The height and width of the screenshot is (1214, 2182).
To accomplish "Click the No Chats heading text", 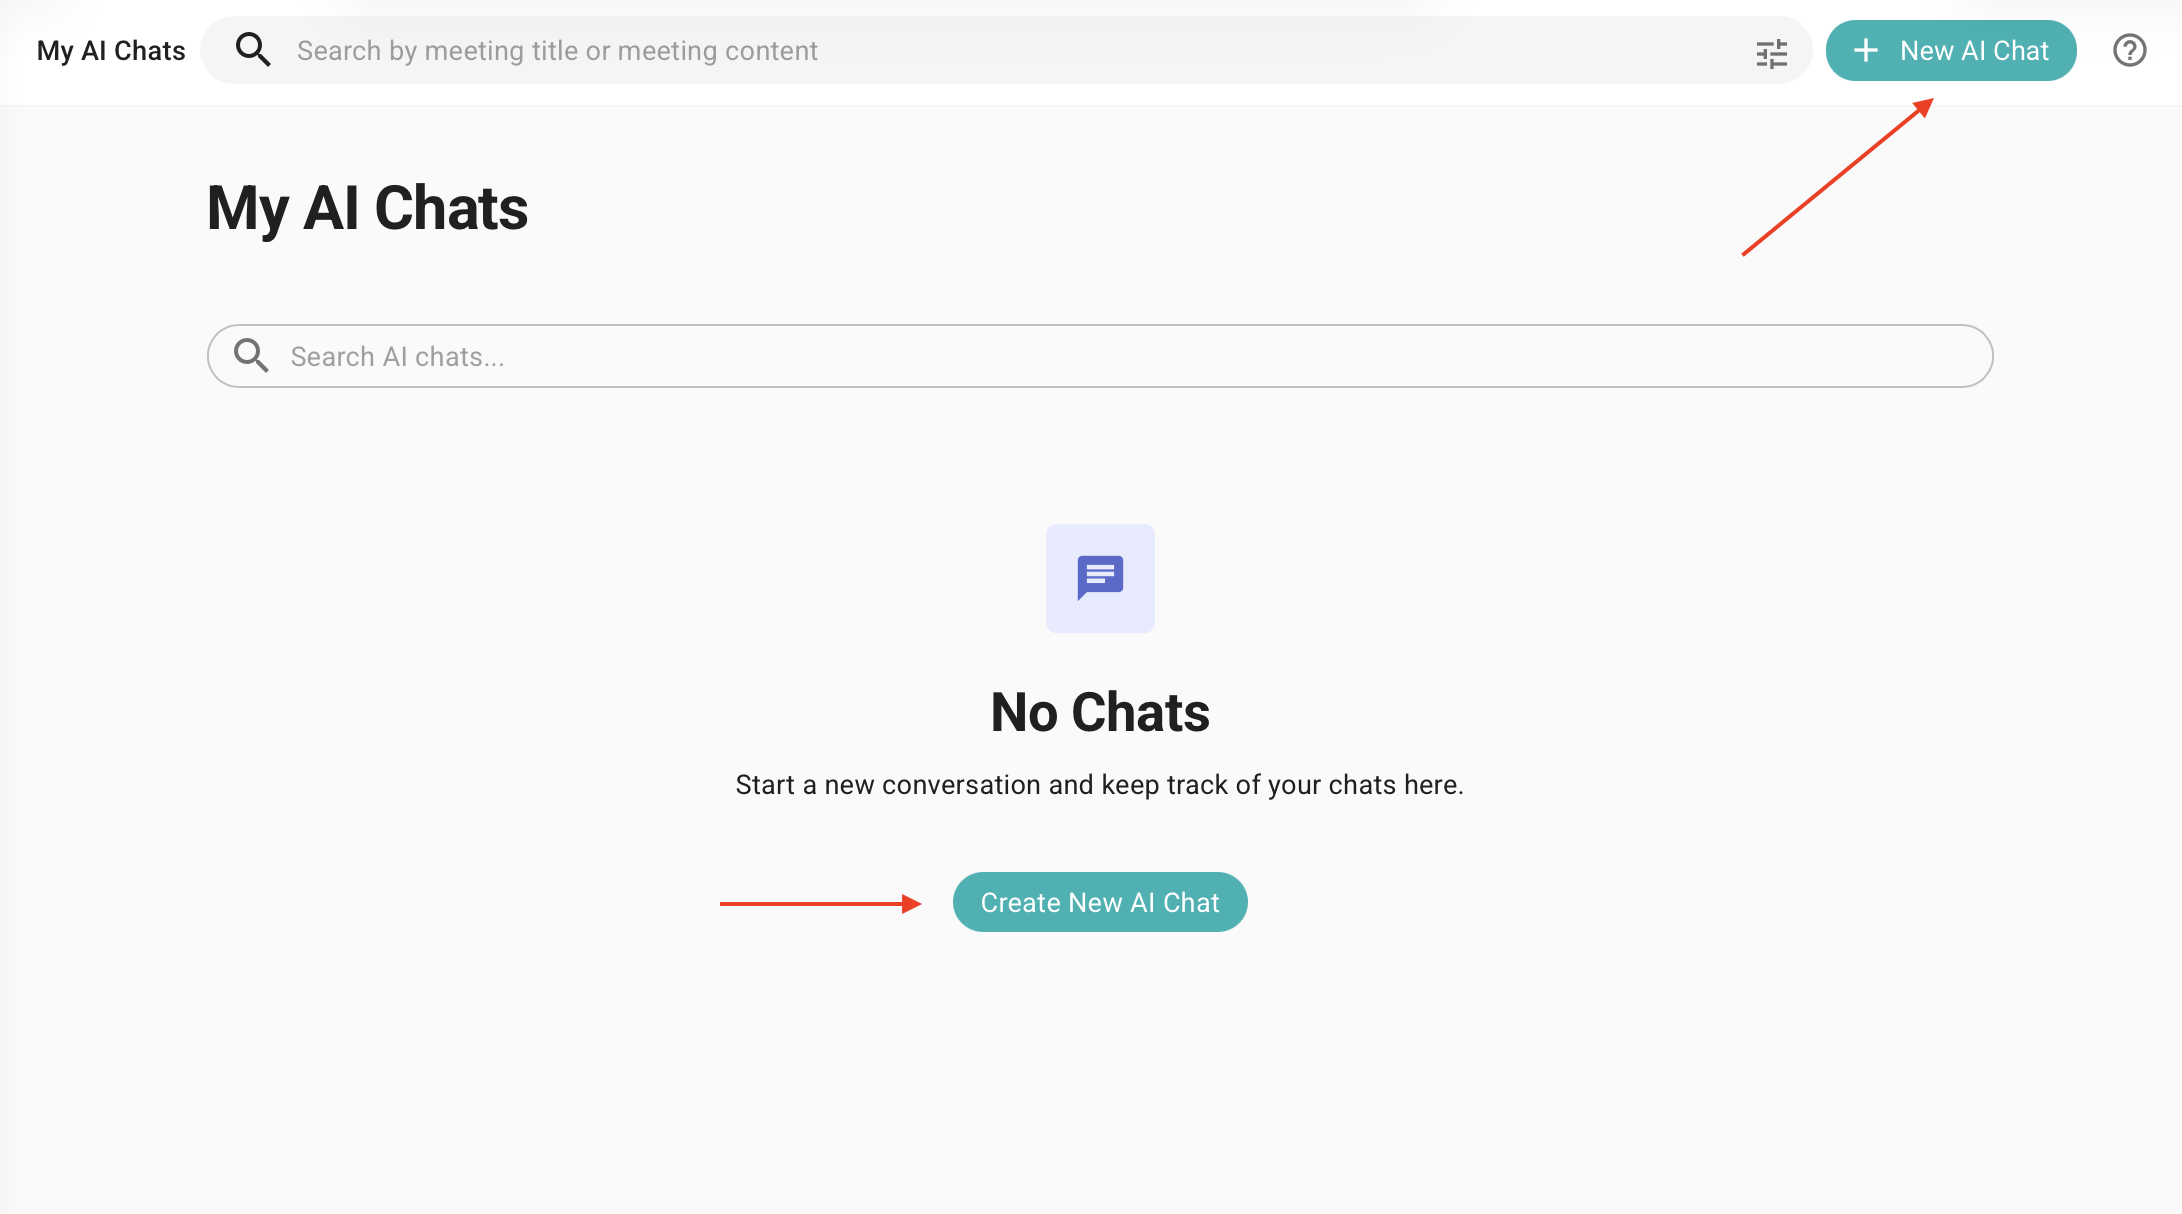I will (x=1099, y=711).
